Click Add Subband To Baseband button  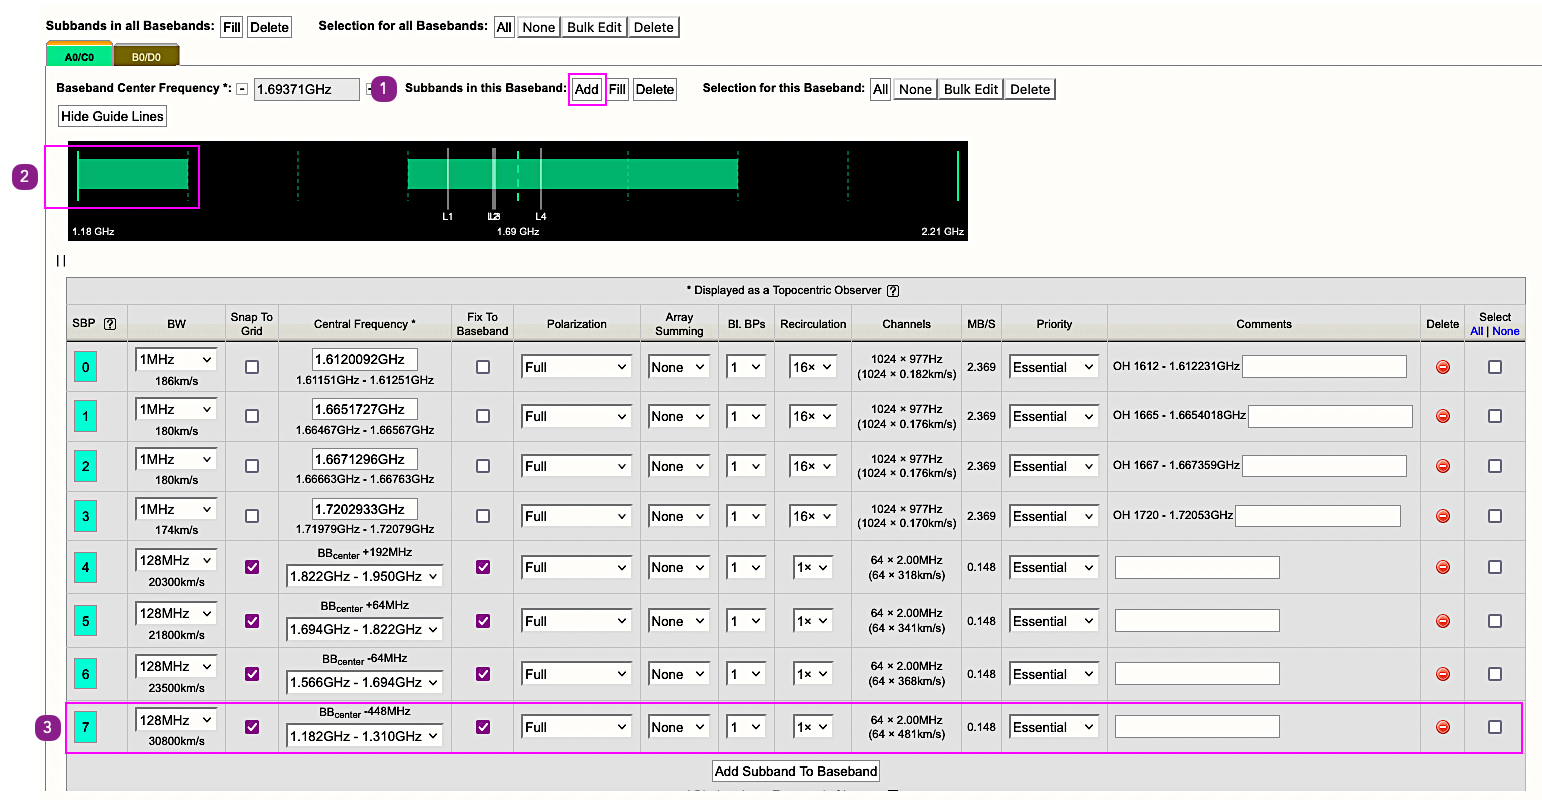click(796, 771)
